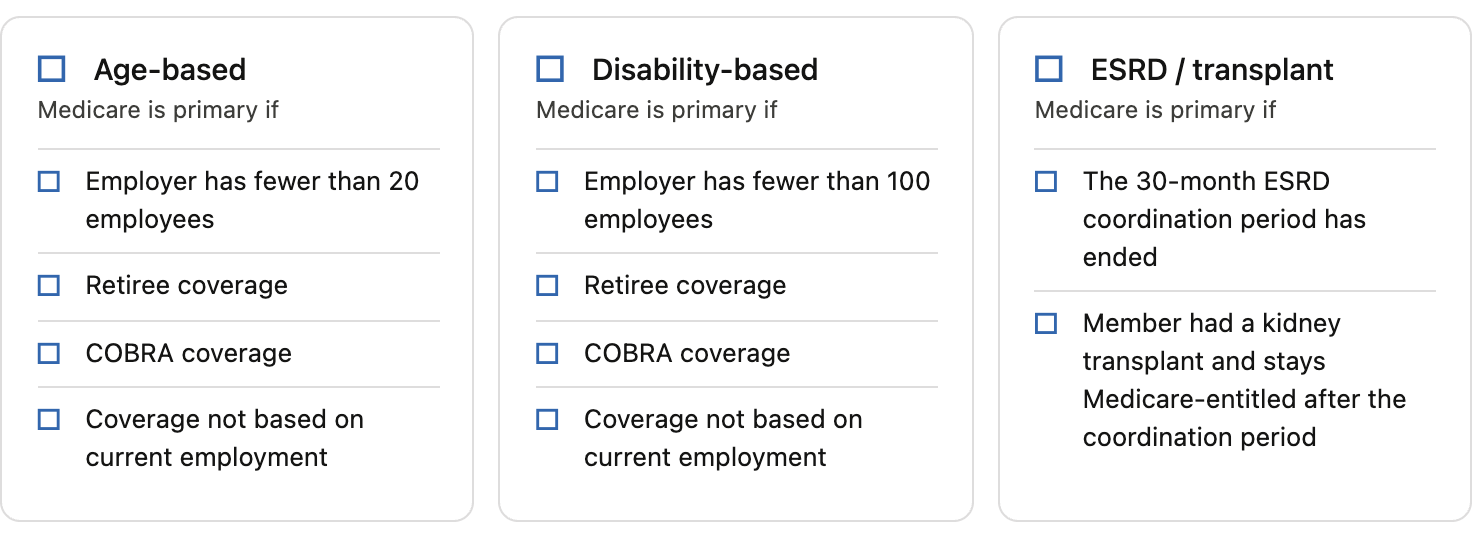Click the Disability-based heading text
The width and height of the screenshot is (1472, 538).
click(705, 70)
